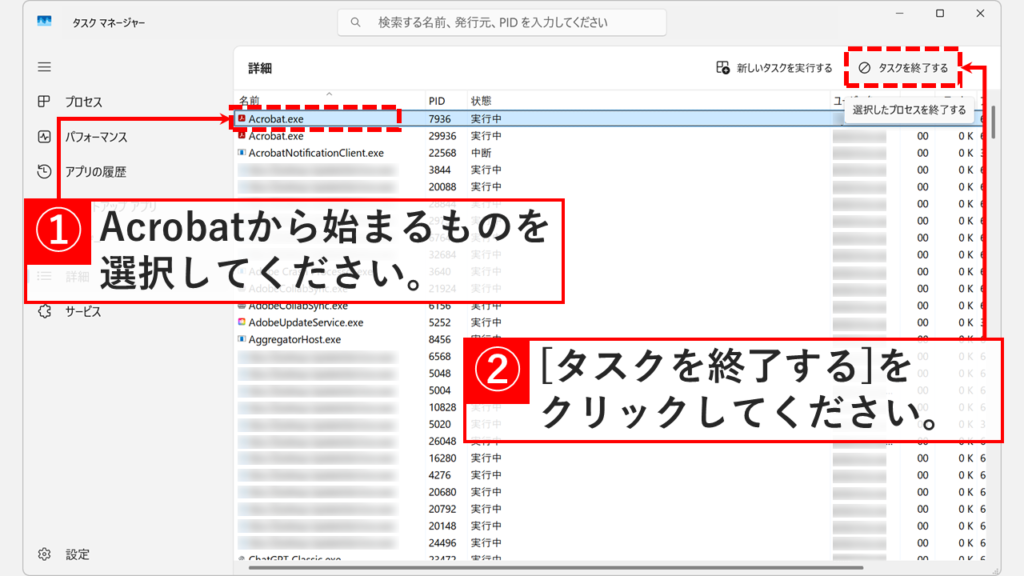
Task: Click the Acrobat icon of PID 29936 row
Action: [x=242, y=135]
